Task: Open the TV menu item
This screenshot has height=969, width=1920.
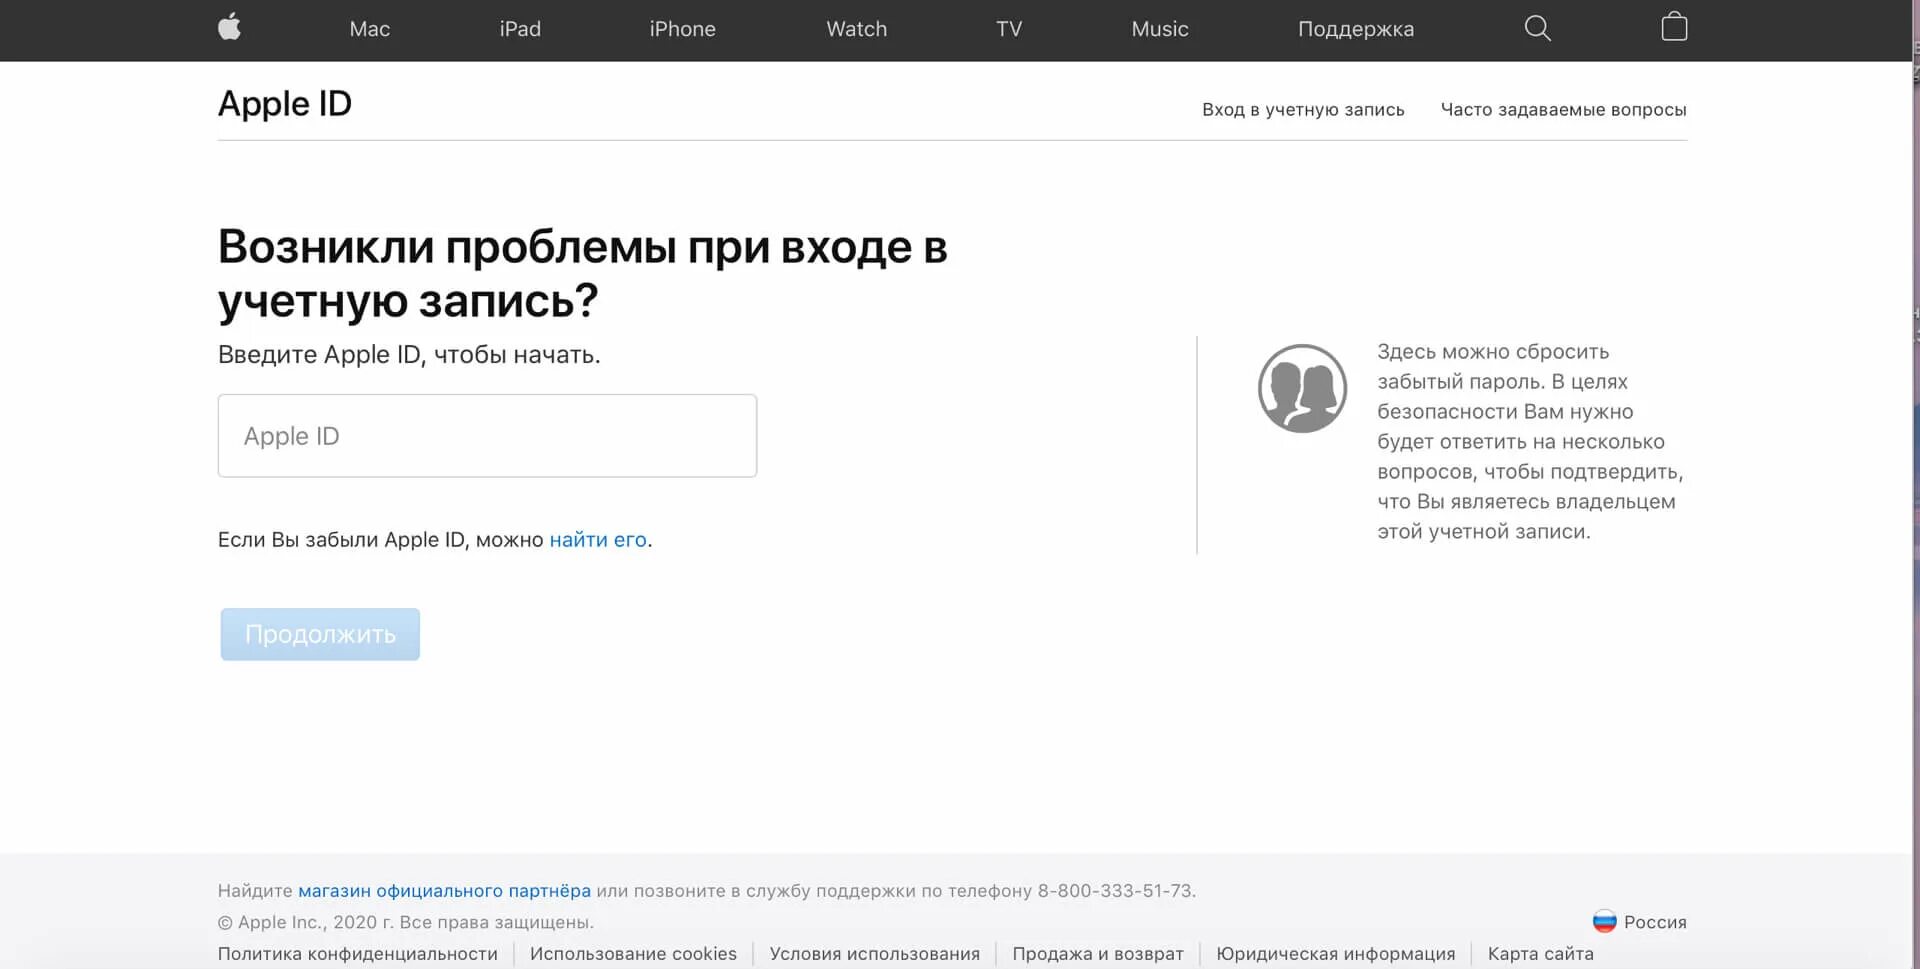Action: coord(1009,29)
